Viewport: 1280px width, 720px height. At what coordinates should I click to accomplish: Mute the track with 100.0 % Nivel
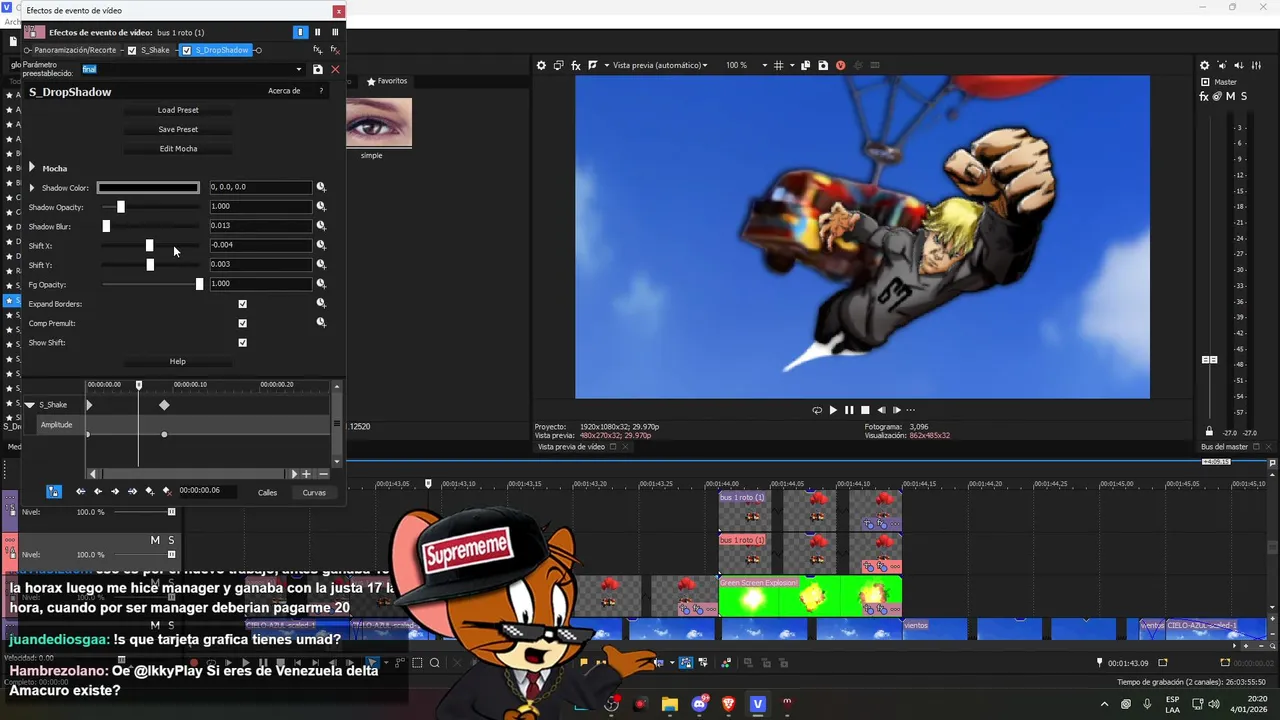pos(155,540)
